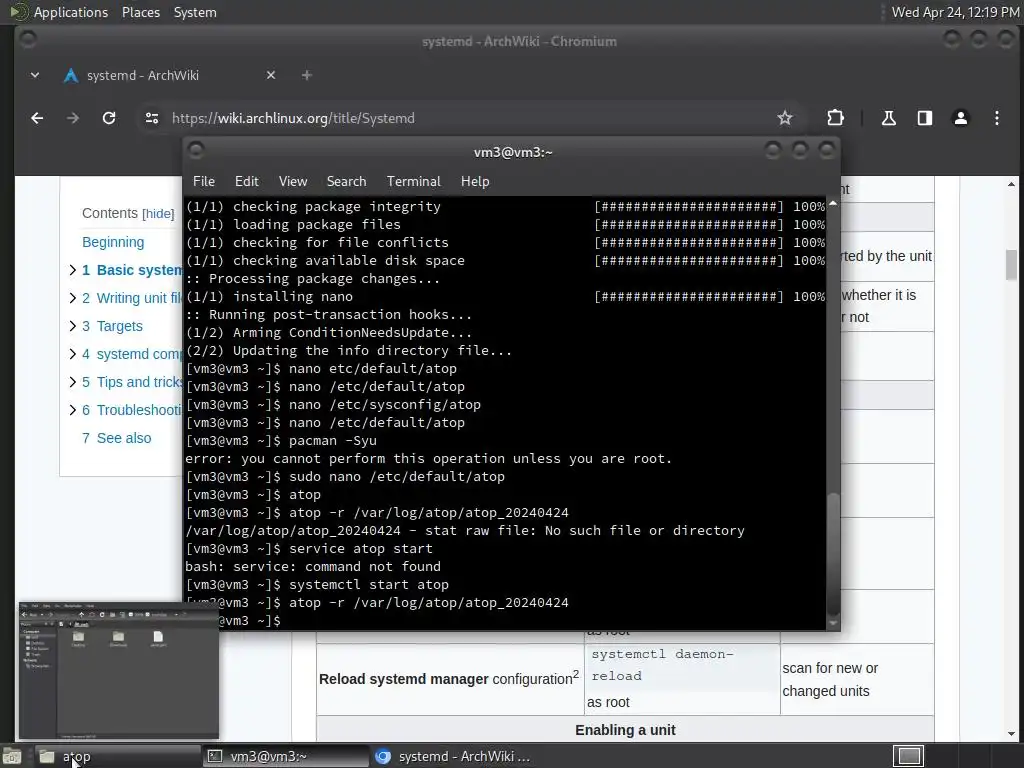Close the systemd - ArchWiki tab
Image resolution: width=1024 pixels, height=768 pixels.
click(x=271, y=75)
